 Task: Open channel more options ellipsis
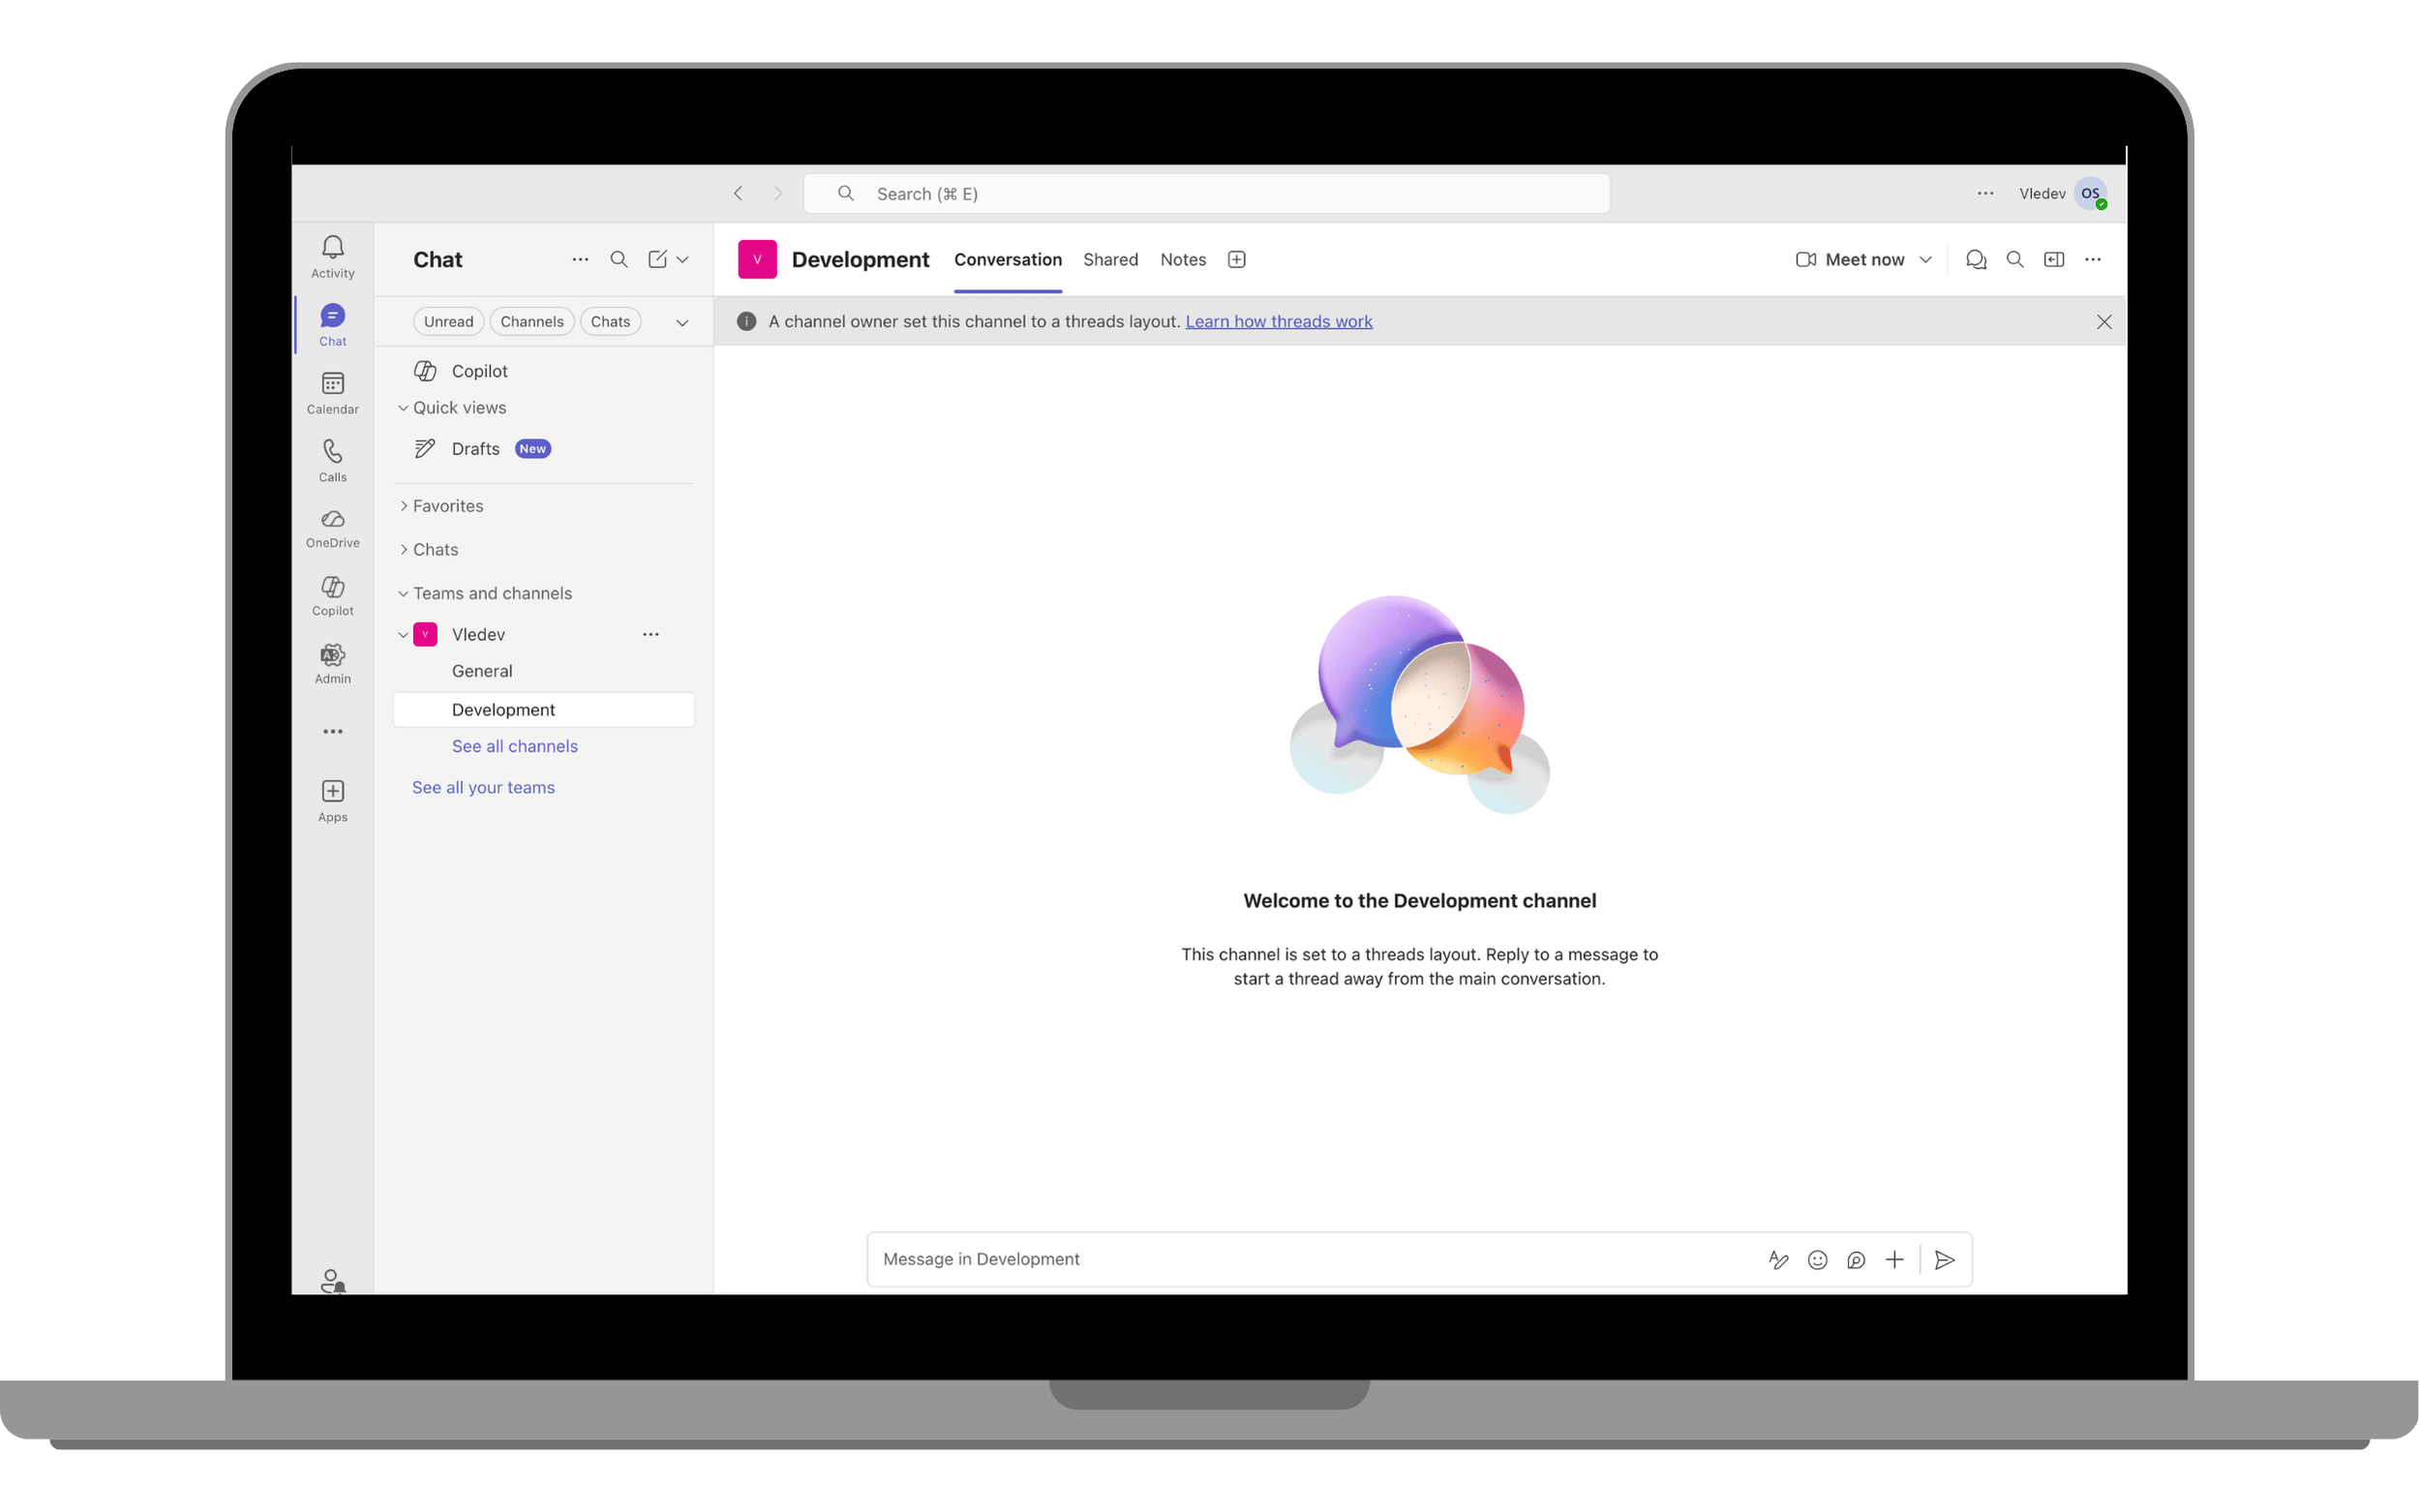pyautogui.click(x=2093, y=259)
